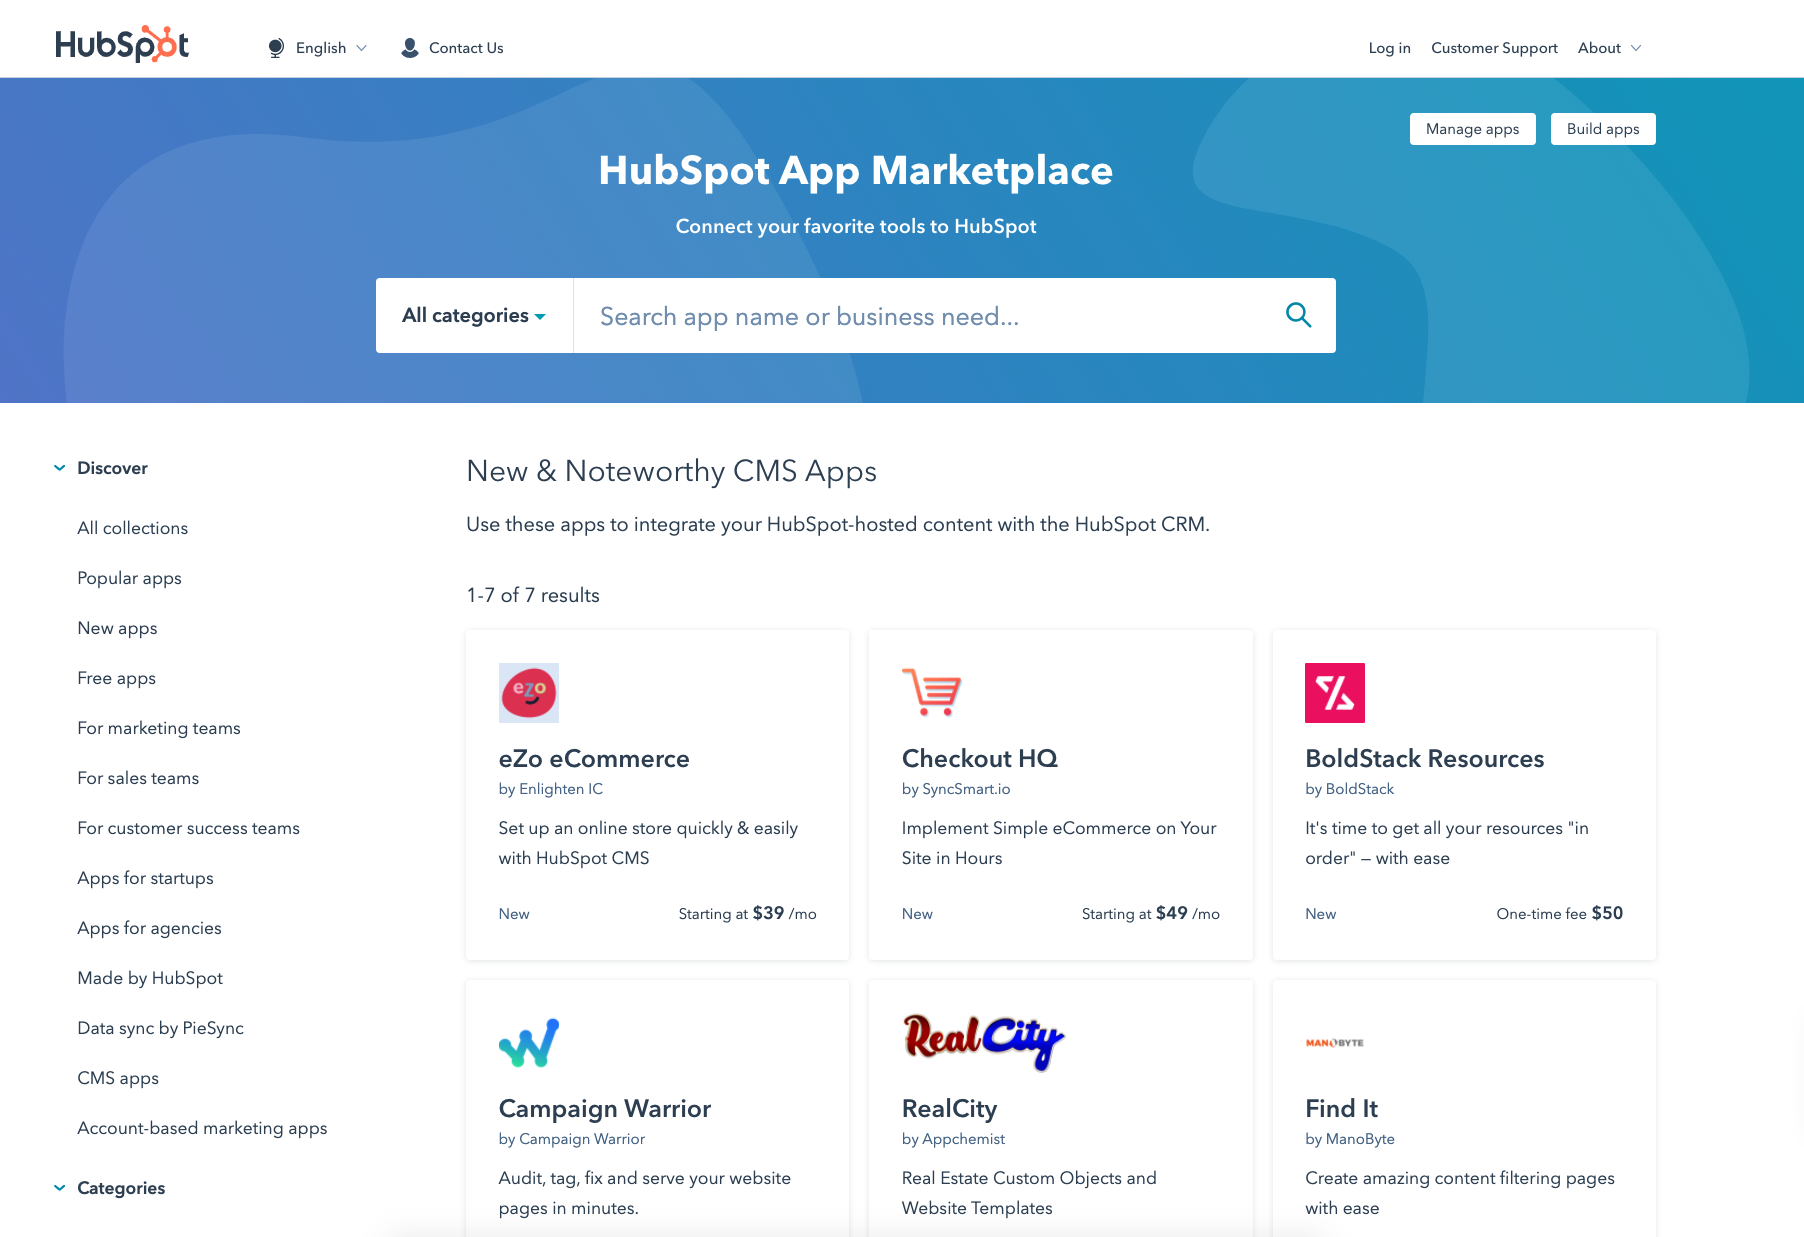Expand the About menu
The width and height of the screenshot is (1804, 1237).
pos(1608,47)
